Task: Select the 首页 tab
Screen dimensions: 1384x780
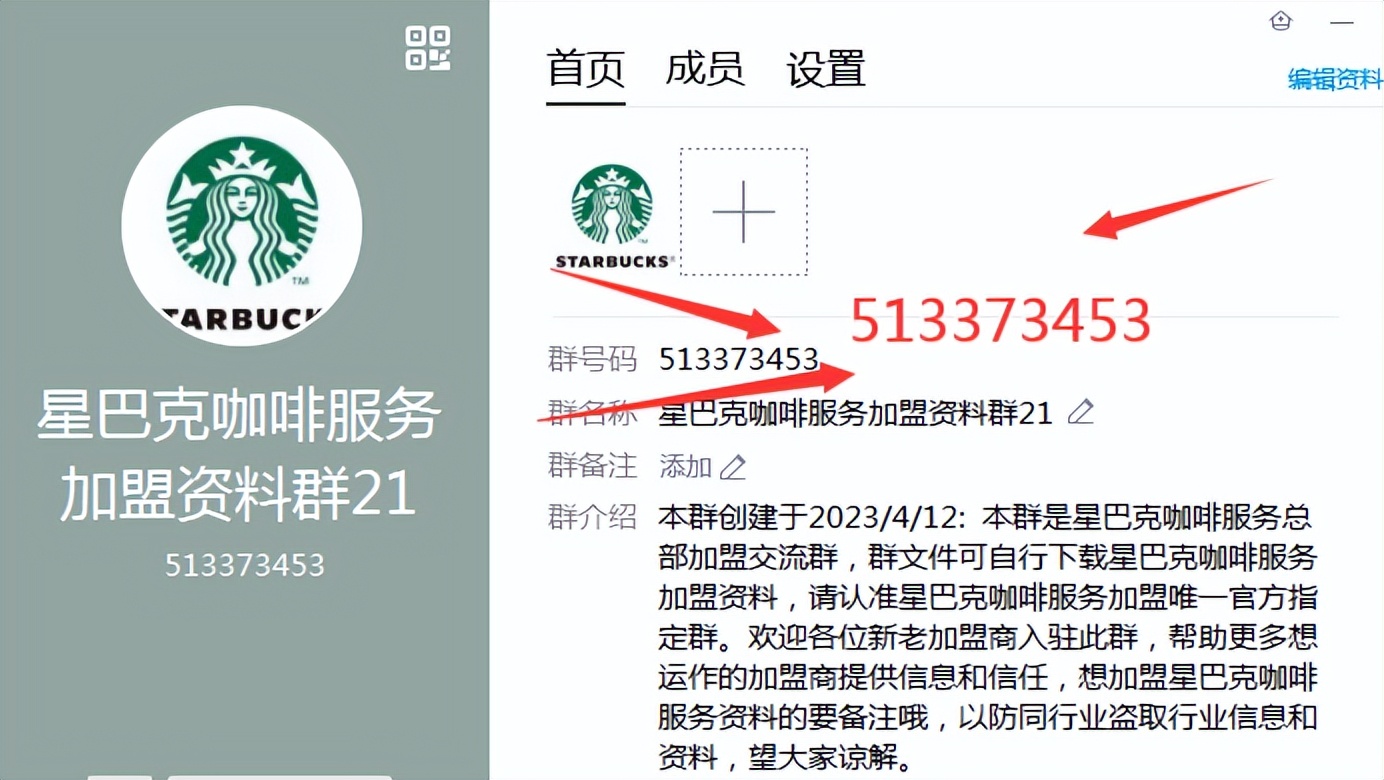Action: (x=584, y=68)
